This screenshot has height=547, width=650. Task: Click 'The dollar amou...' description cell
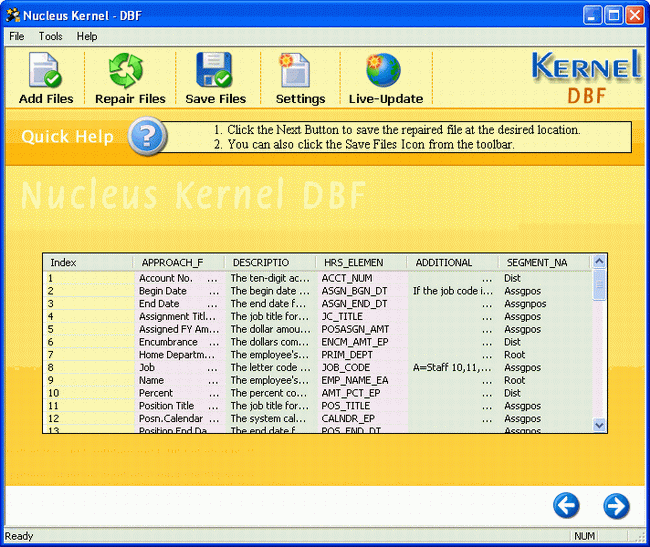[x=271, y=329]
